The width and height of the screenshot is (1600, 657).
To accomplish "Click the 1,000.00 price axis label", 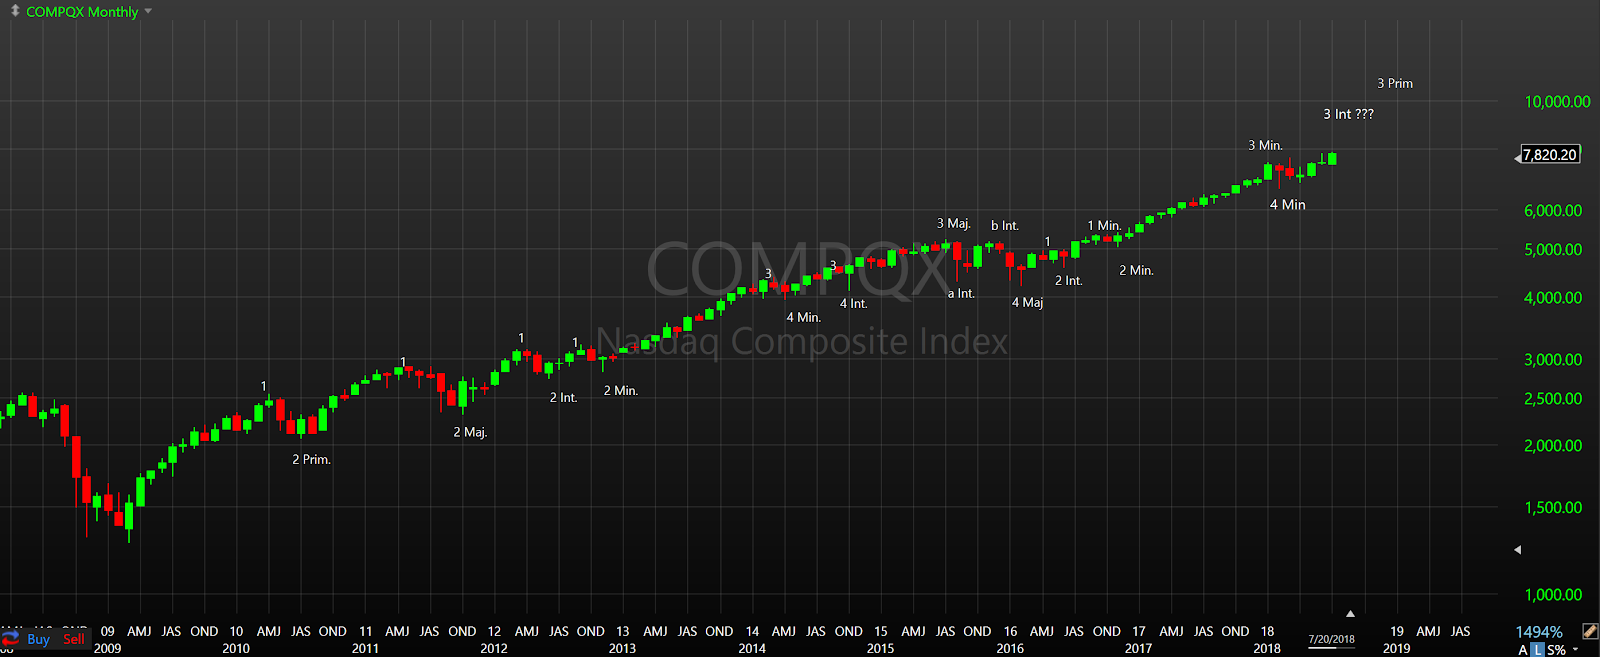I will click(x=1553, y=595).
